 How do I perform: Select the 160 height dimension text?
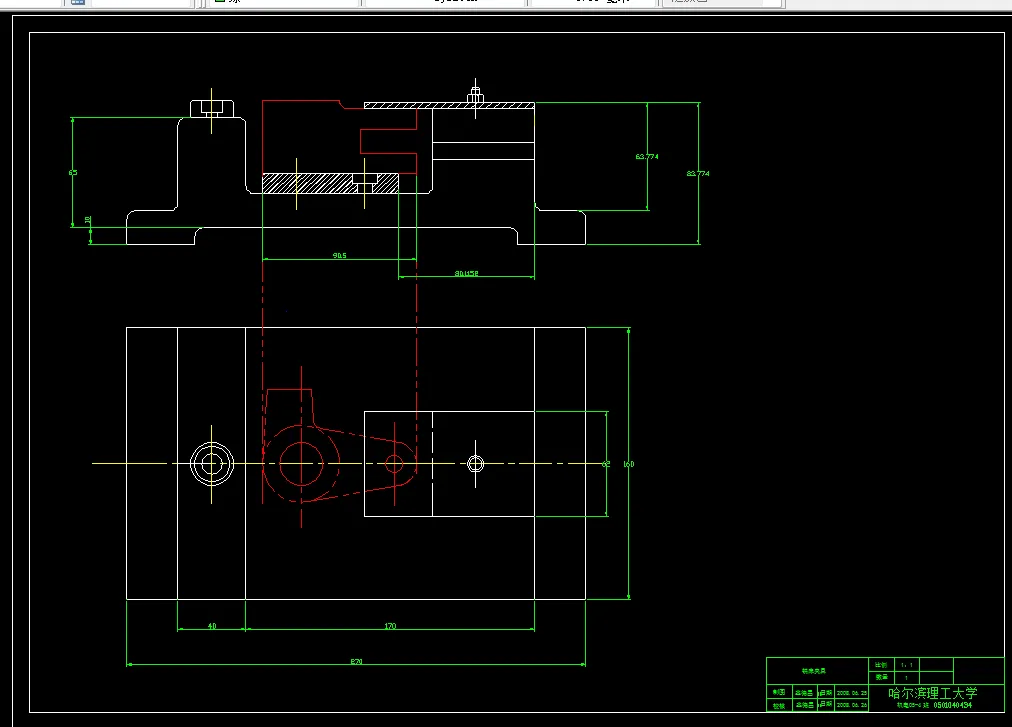click(629, 464)
